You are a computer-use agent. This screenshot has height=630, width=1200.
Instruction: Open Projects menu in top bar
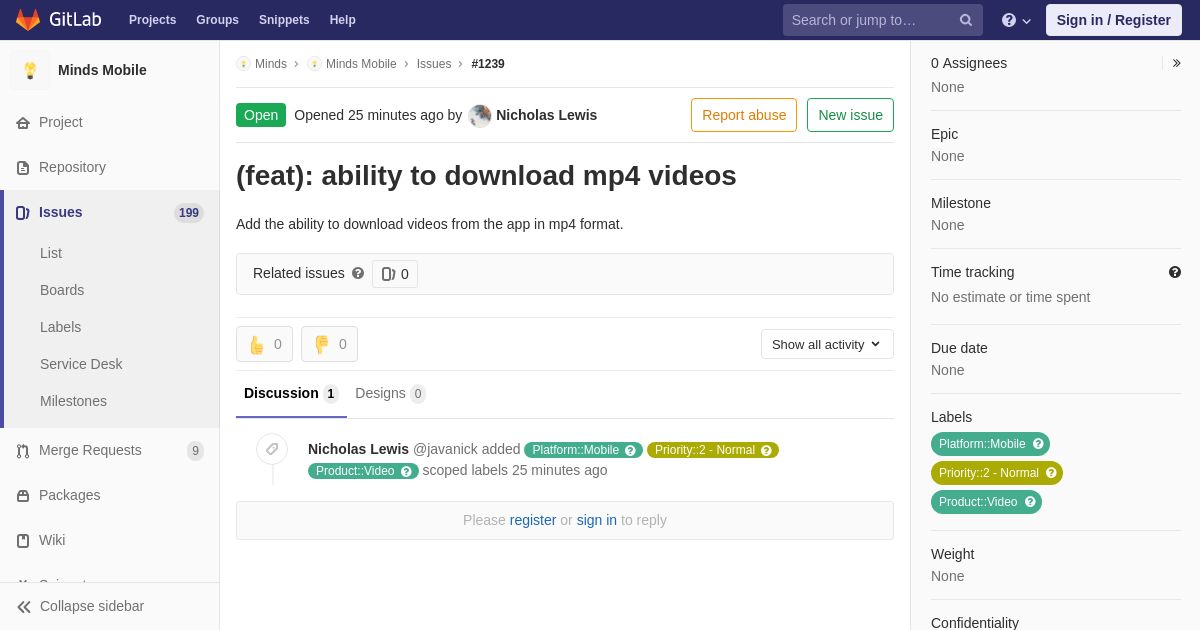point(152,20)
